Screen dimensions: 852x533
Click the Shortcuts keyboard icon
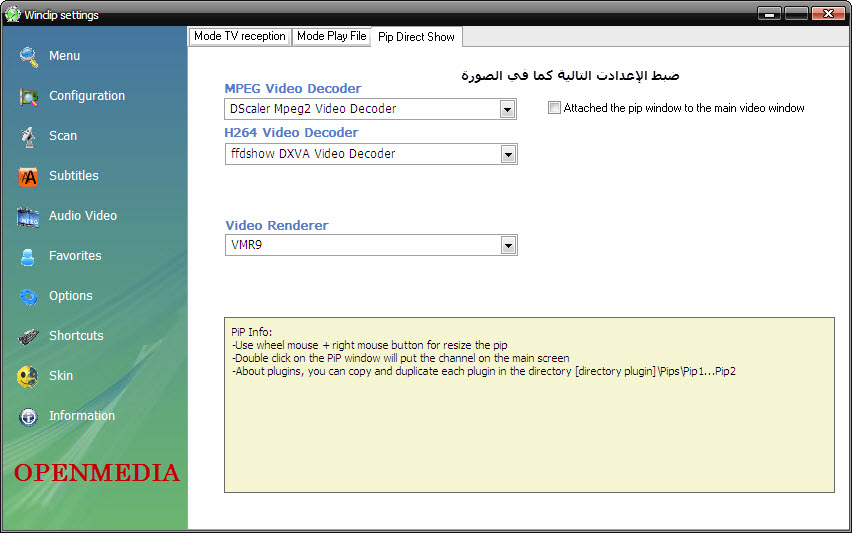coord(28,337)
